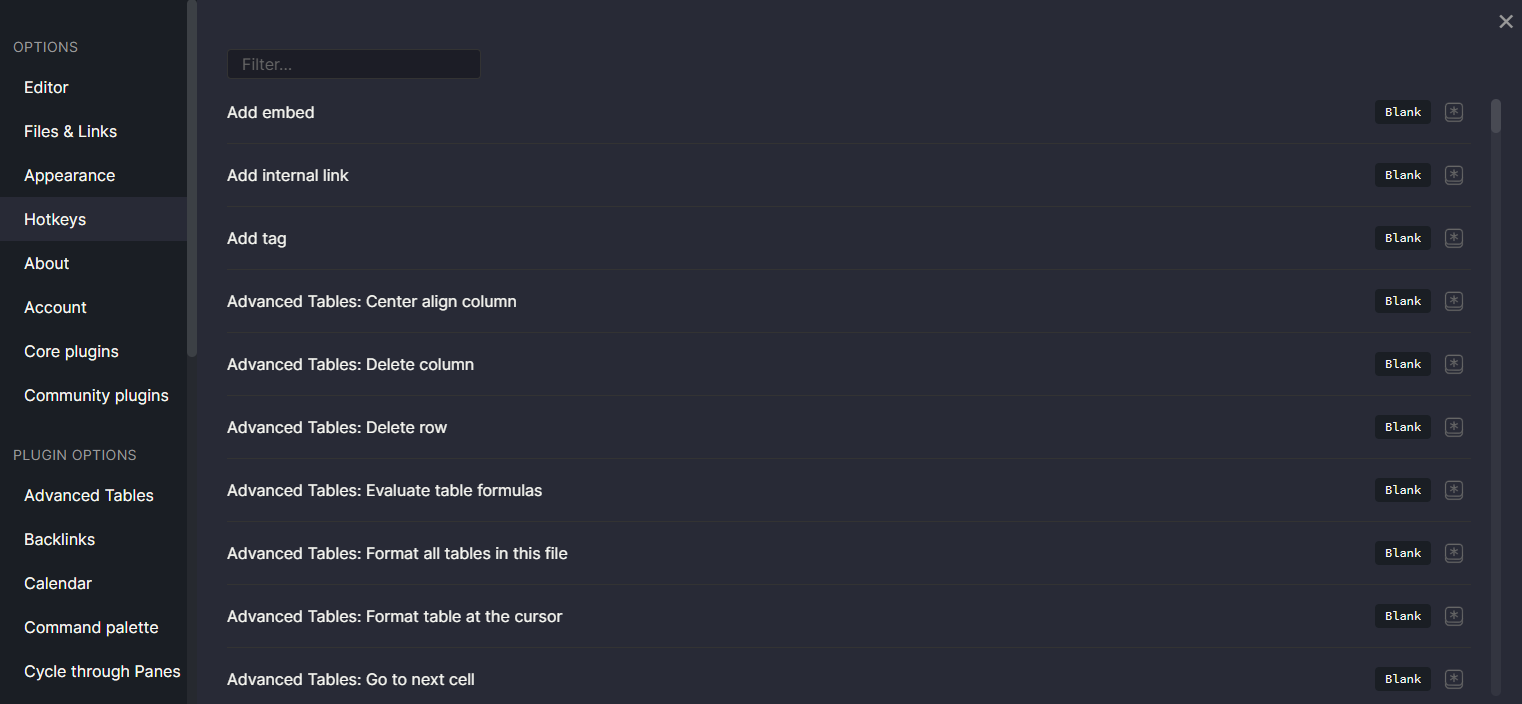Viewport: 1522px width, 704px height.
Task: Click hotkey key icon for Add internal link
Action: click(x=1454, y=175)
